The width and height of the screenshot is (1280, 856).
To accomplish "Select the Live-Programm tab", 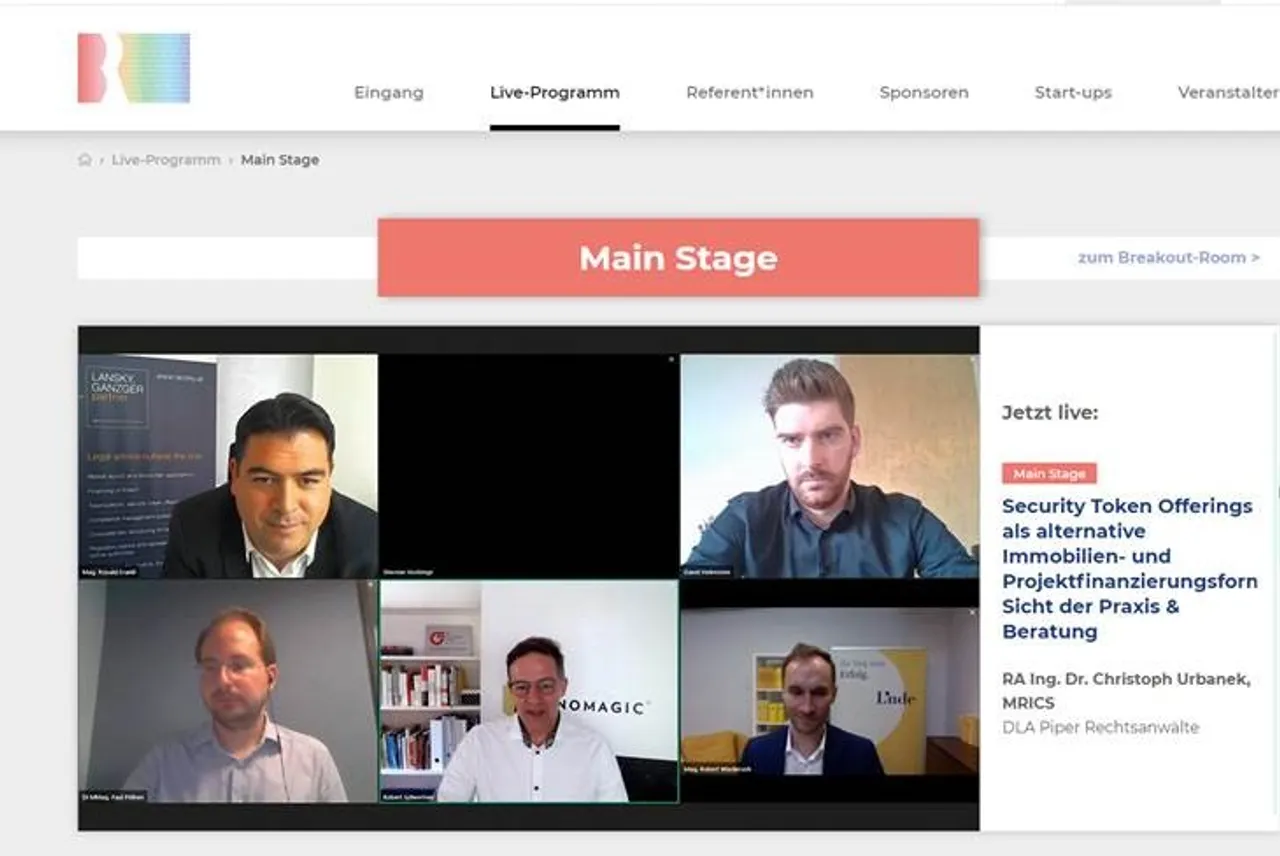I will tap(555, 92).
